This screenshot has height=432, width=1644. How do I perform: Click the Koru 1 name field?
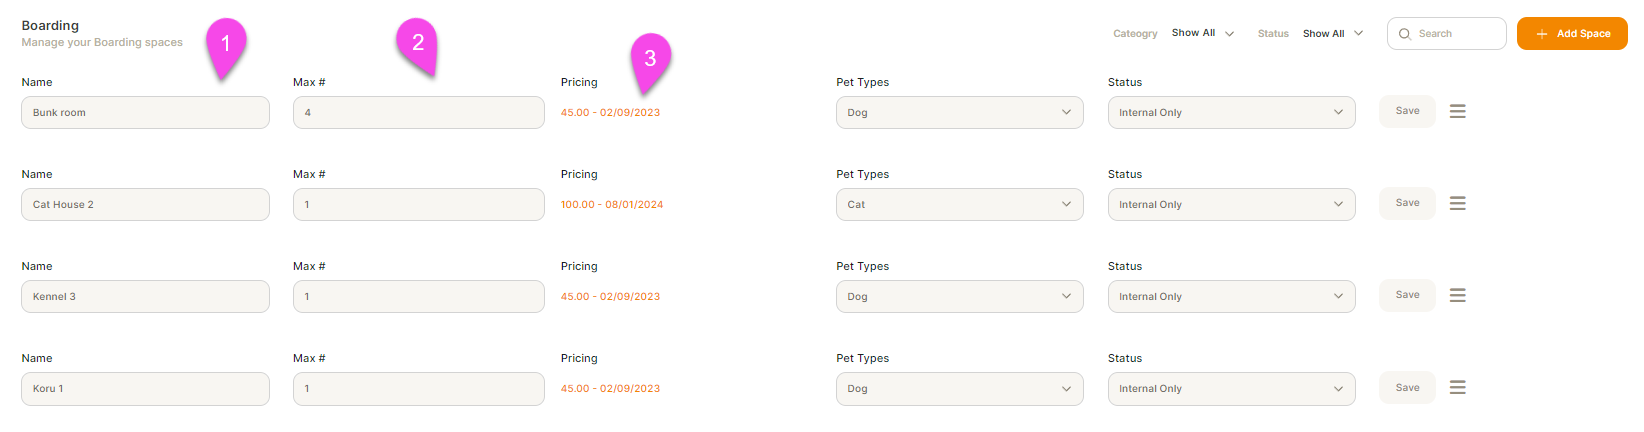[146, 388]
